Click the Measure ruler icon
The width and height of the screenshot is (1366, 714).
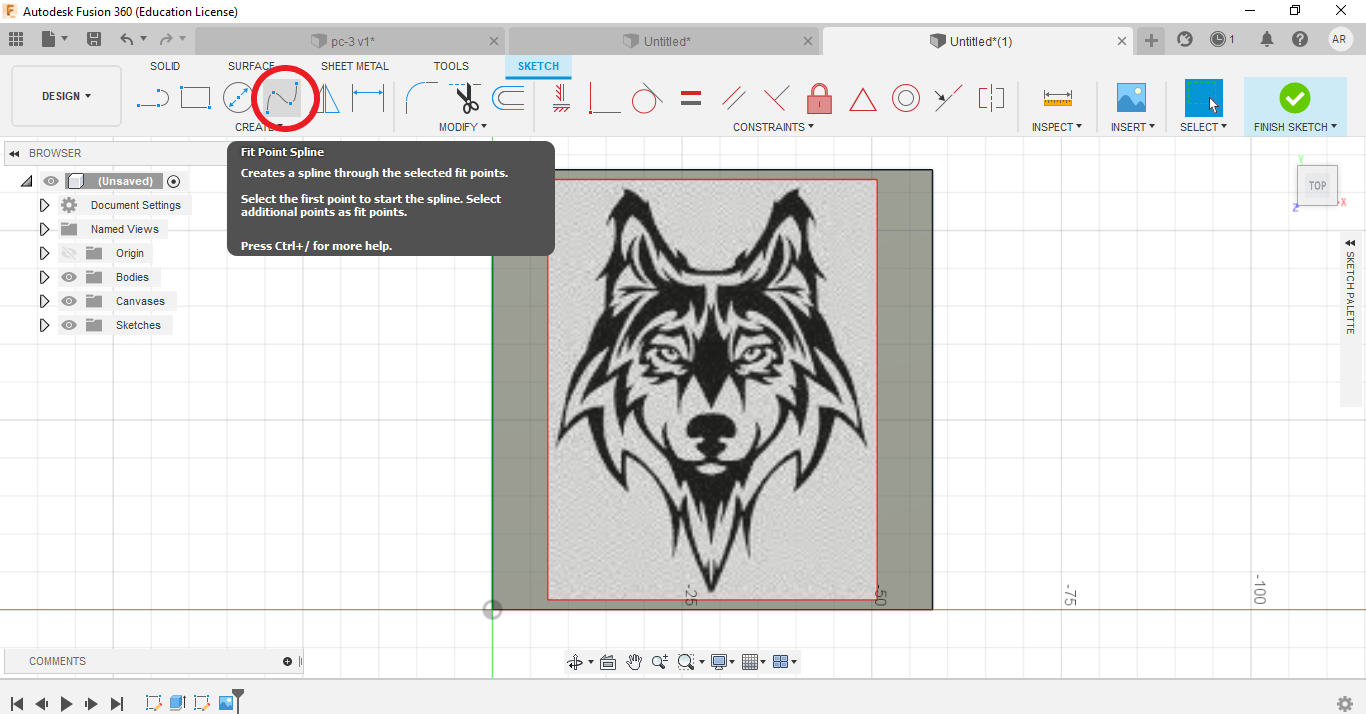(1057, 98)
